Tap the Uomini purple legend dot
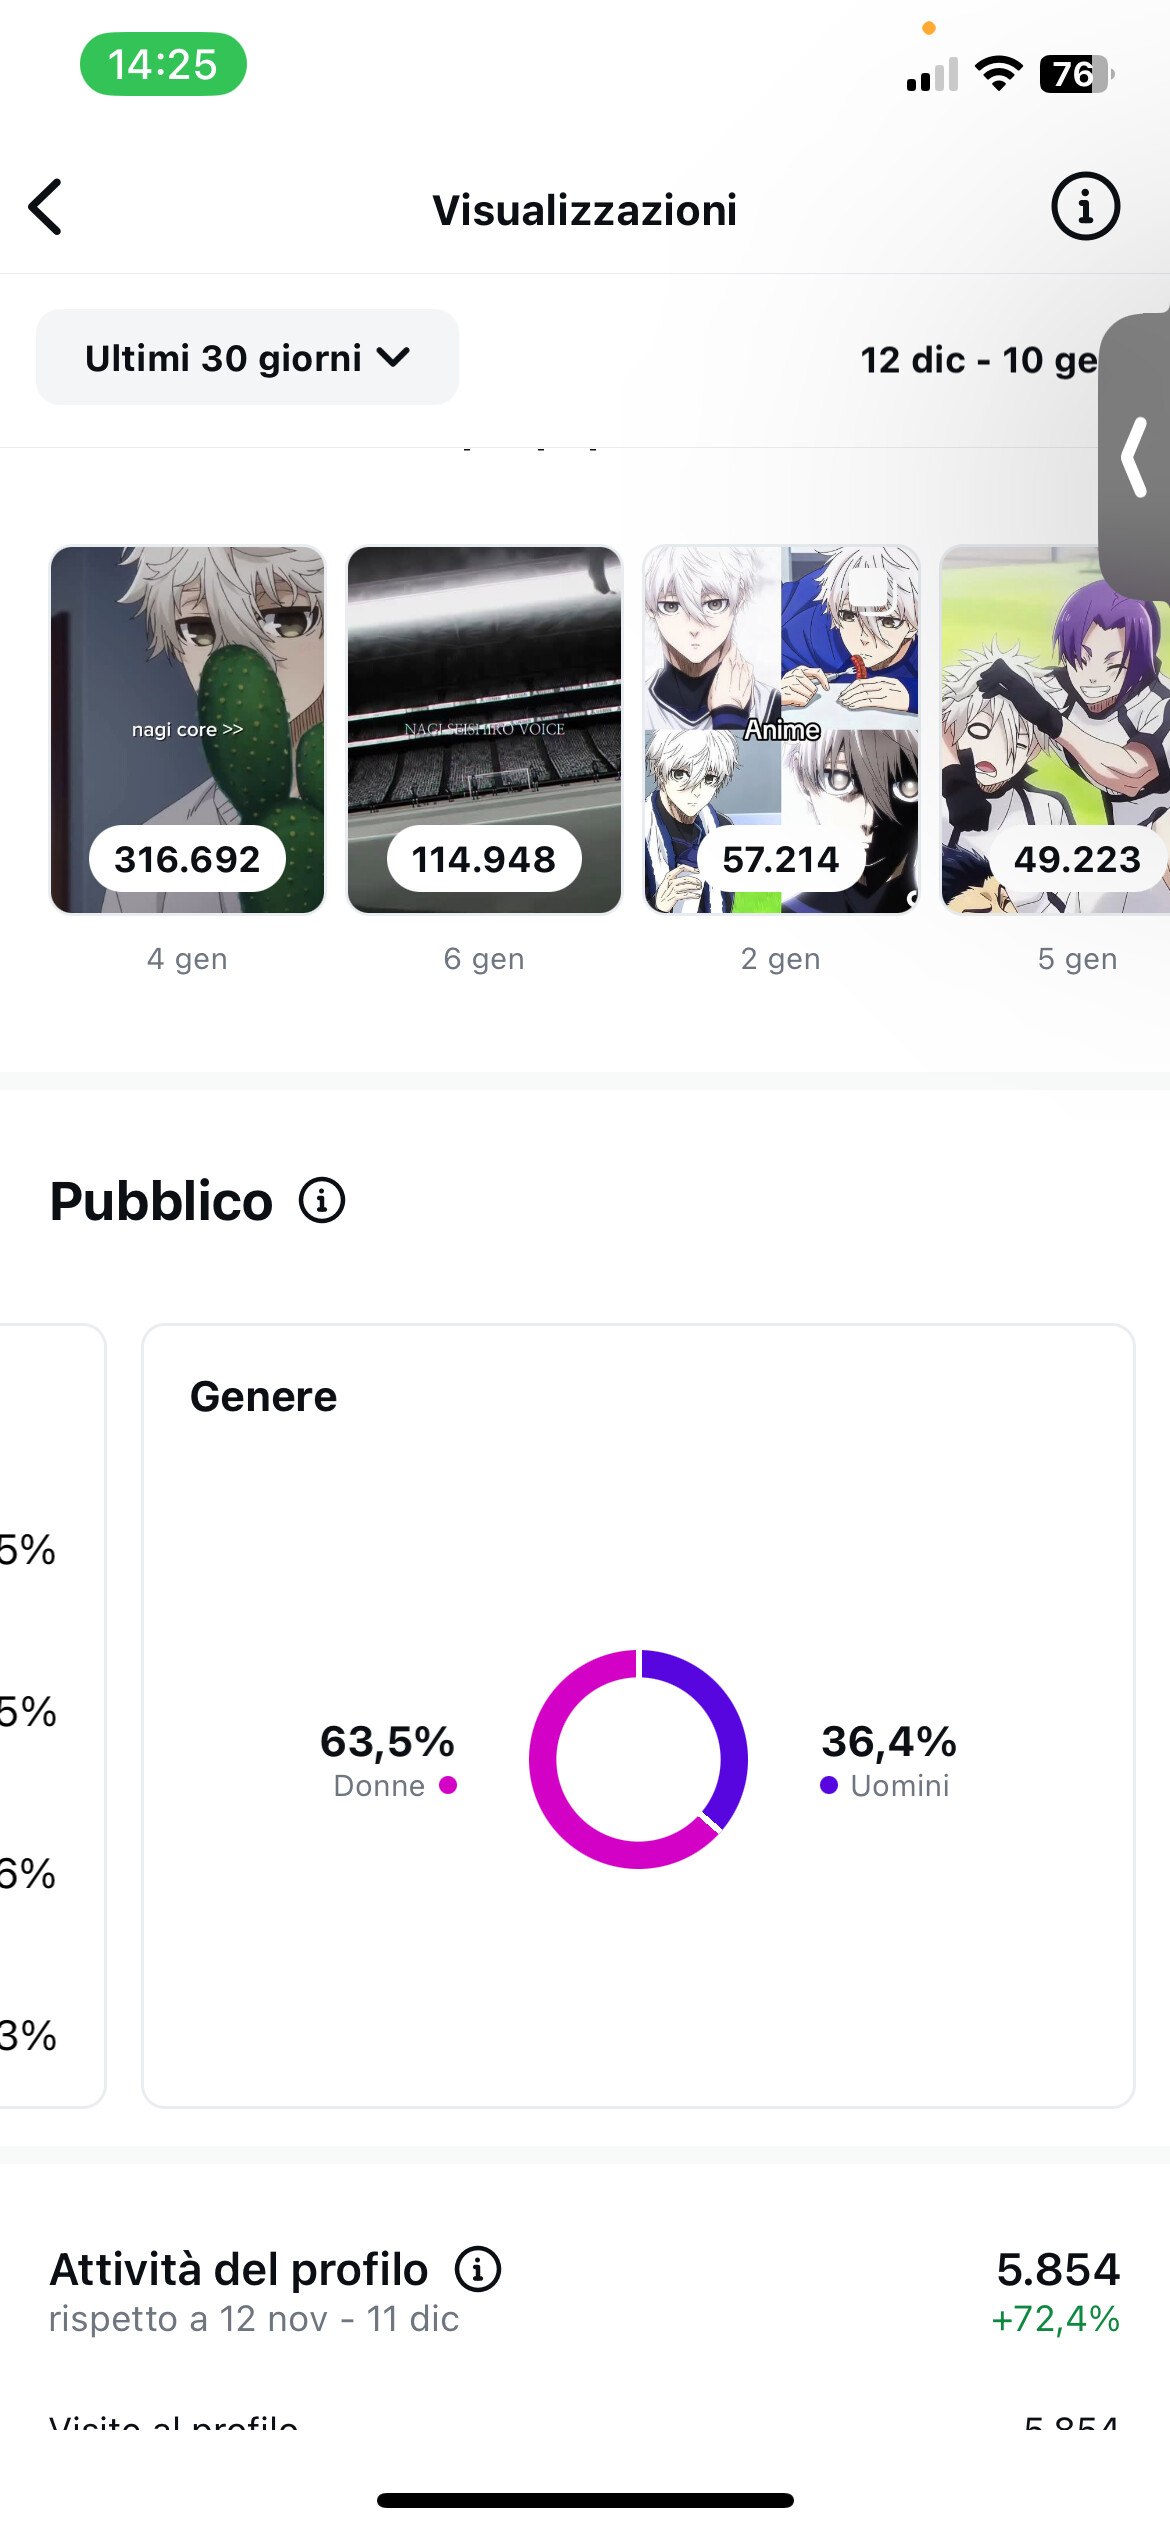The width and height of the screenshot is (1170, 2532). coord(829,1785)
